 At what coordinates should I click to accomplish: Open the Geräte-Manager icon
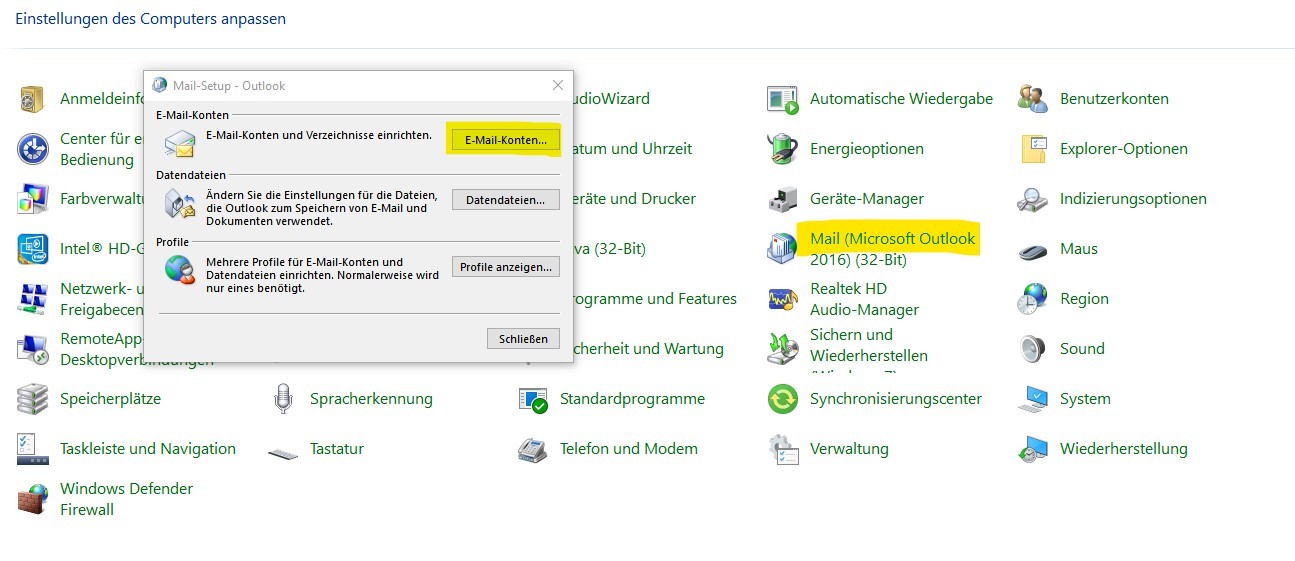click(x=783, y=199)
